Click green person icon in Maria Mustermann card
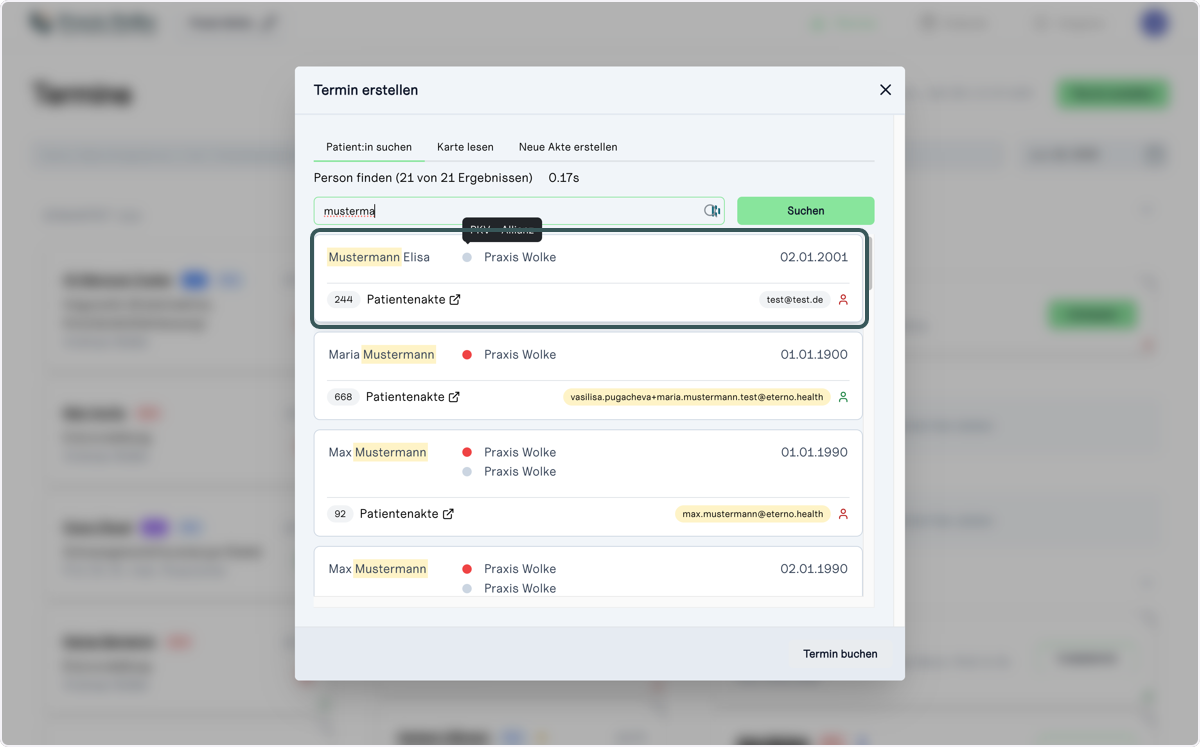 (843, 397)
